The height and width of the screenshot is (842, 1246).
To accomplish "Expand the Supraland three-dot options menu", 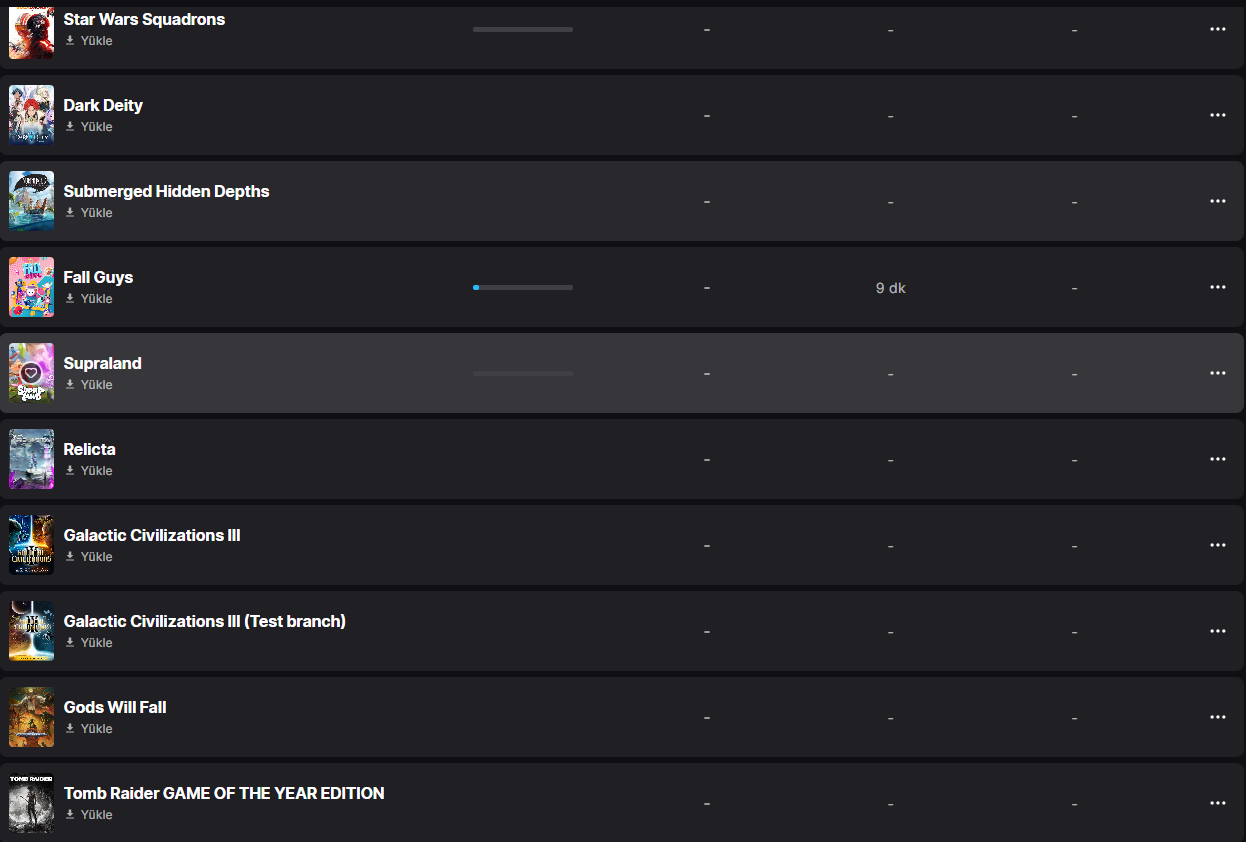I will tap(1217, 373).
